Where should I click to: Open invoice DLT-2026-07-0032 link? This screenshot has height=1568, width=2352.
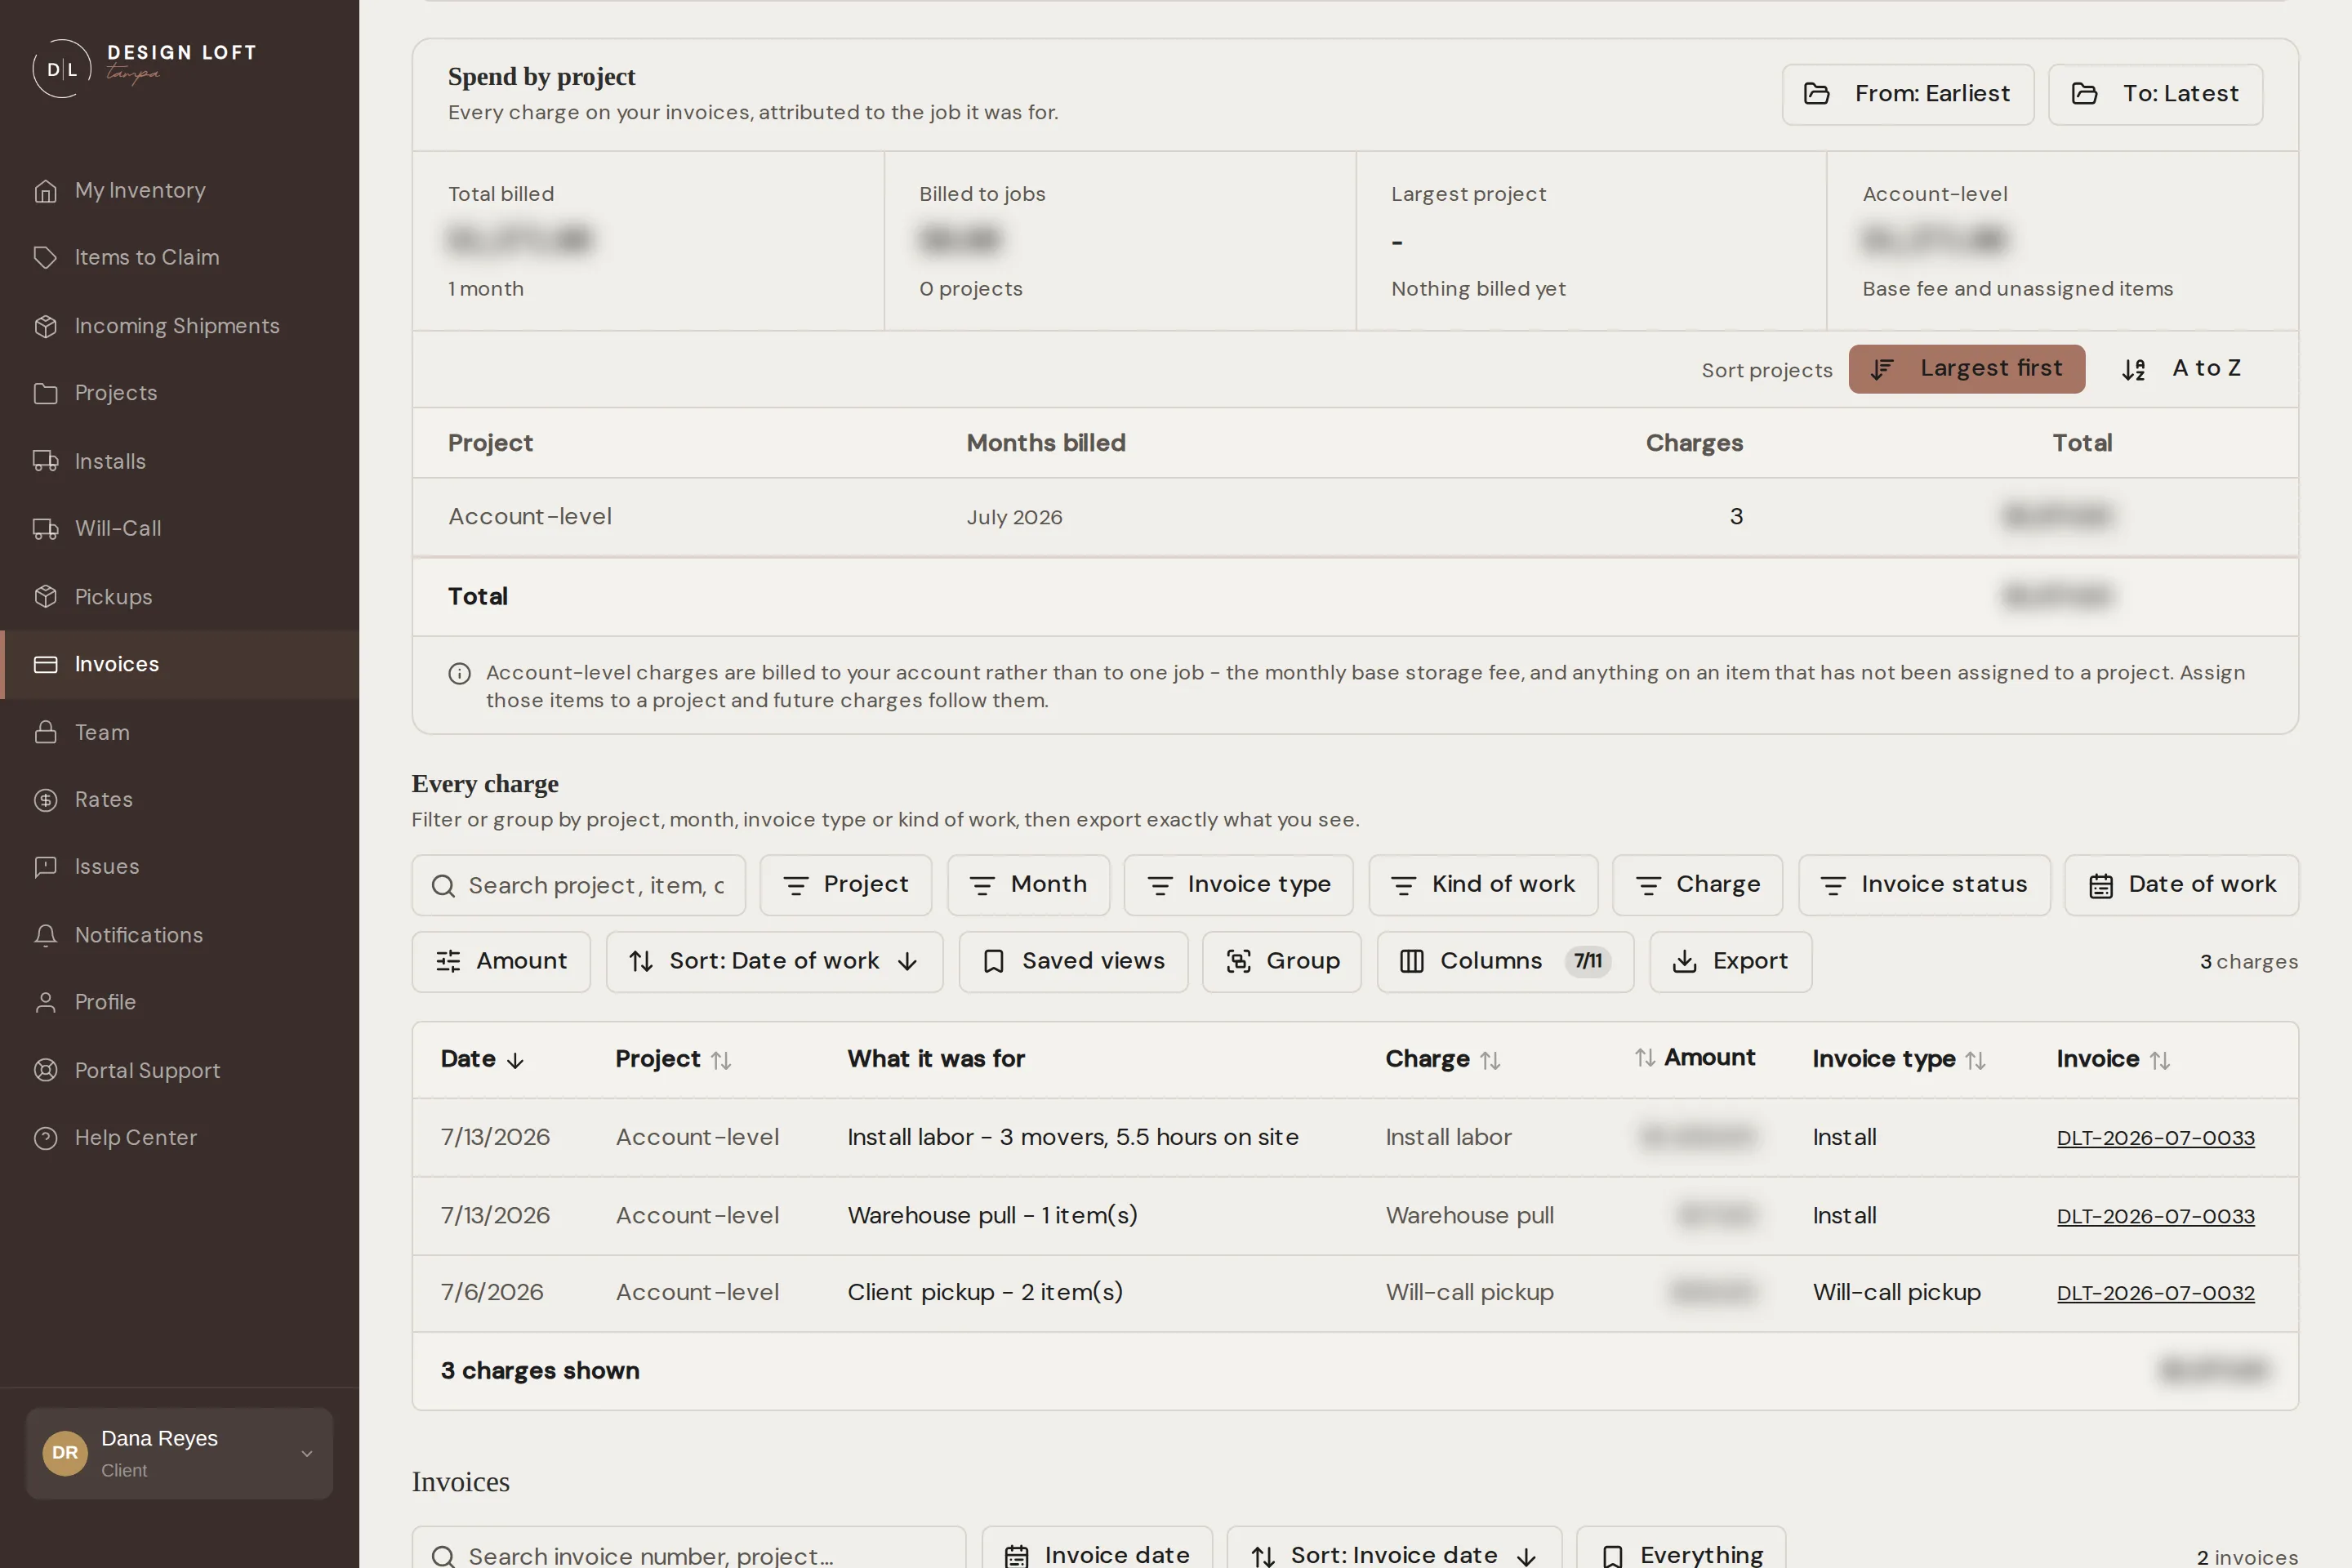point(2155,1293)
